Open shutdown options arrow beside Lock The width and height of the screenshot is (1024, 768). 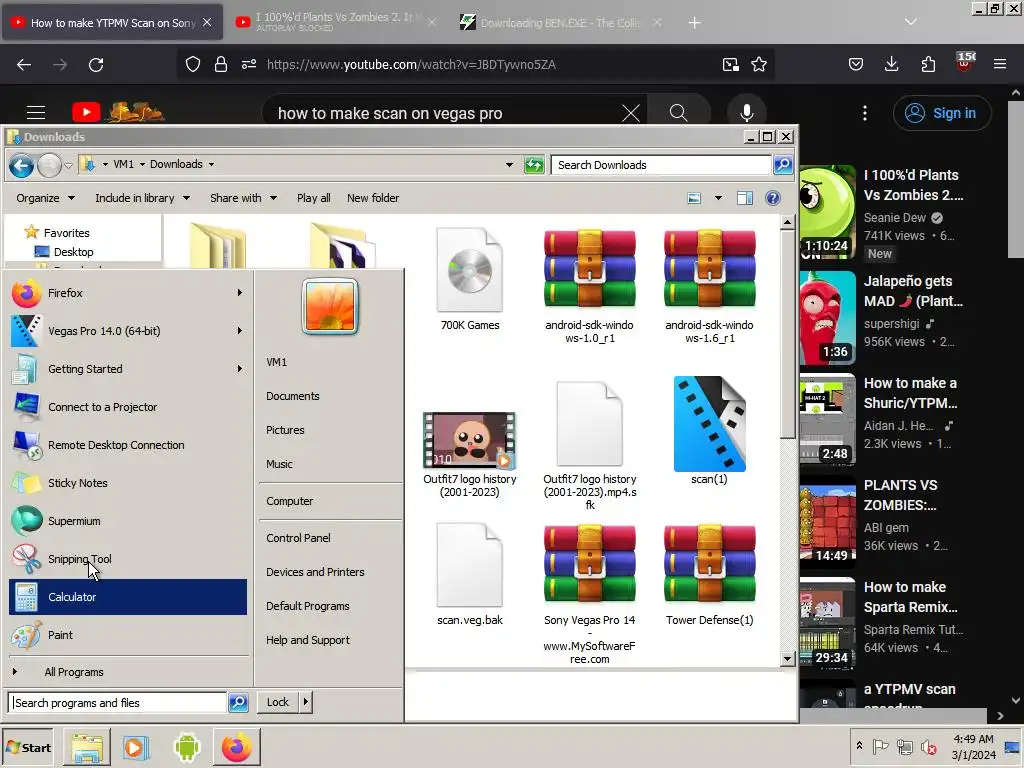306,702
